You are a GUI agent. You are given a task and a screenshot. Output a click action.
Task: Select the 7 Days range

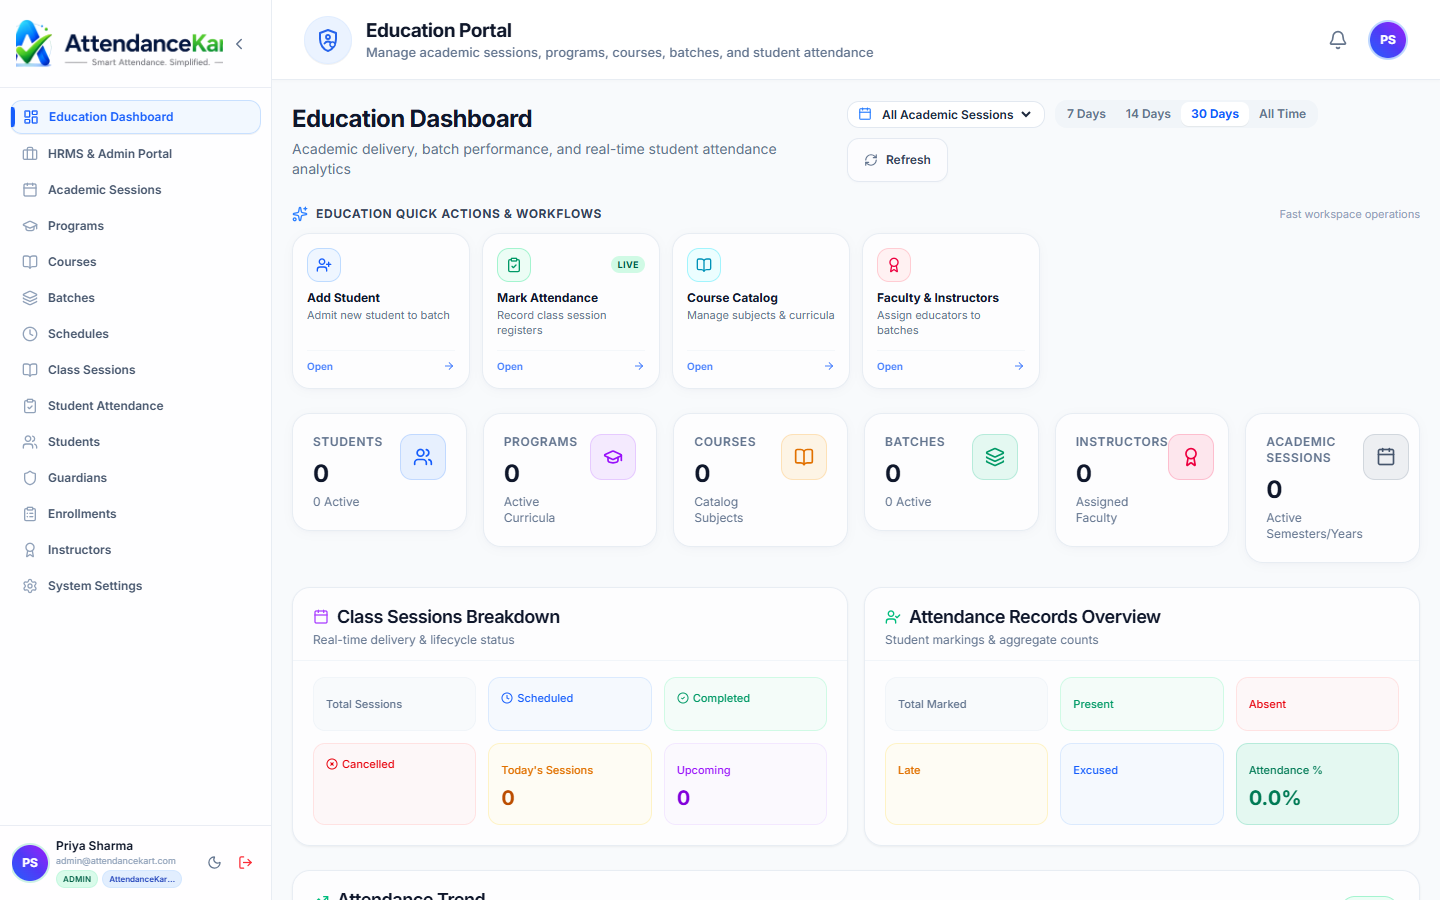[1086, 114]
